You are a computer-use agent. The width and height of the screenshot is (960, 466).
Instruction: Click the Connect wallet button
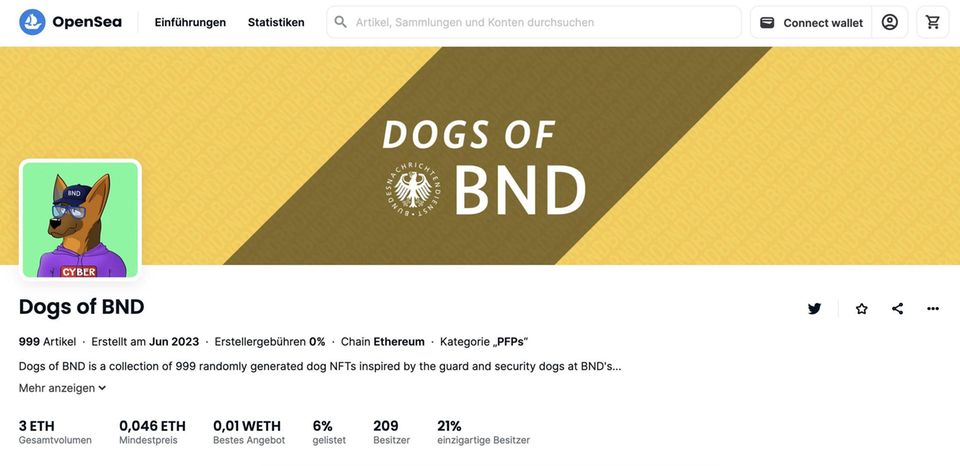pyautogui.click(x=811, y=23)
